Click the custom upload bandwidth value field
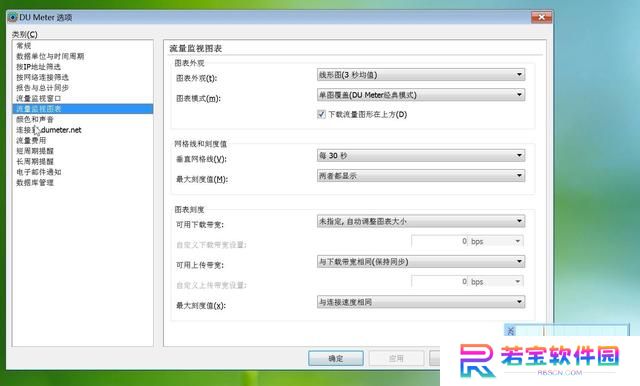This screenshot has height=386, width=640. [x=439, y=282]
